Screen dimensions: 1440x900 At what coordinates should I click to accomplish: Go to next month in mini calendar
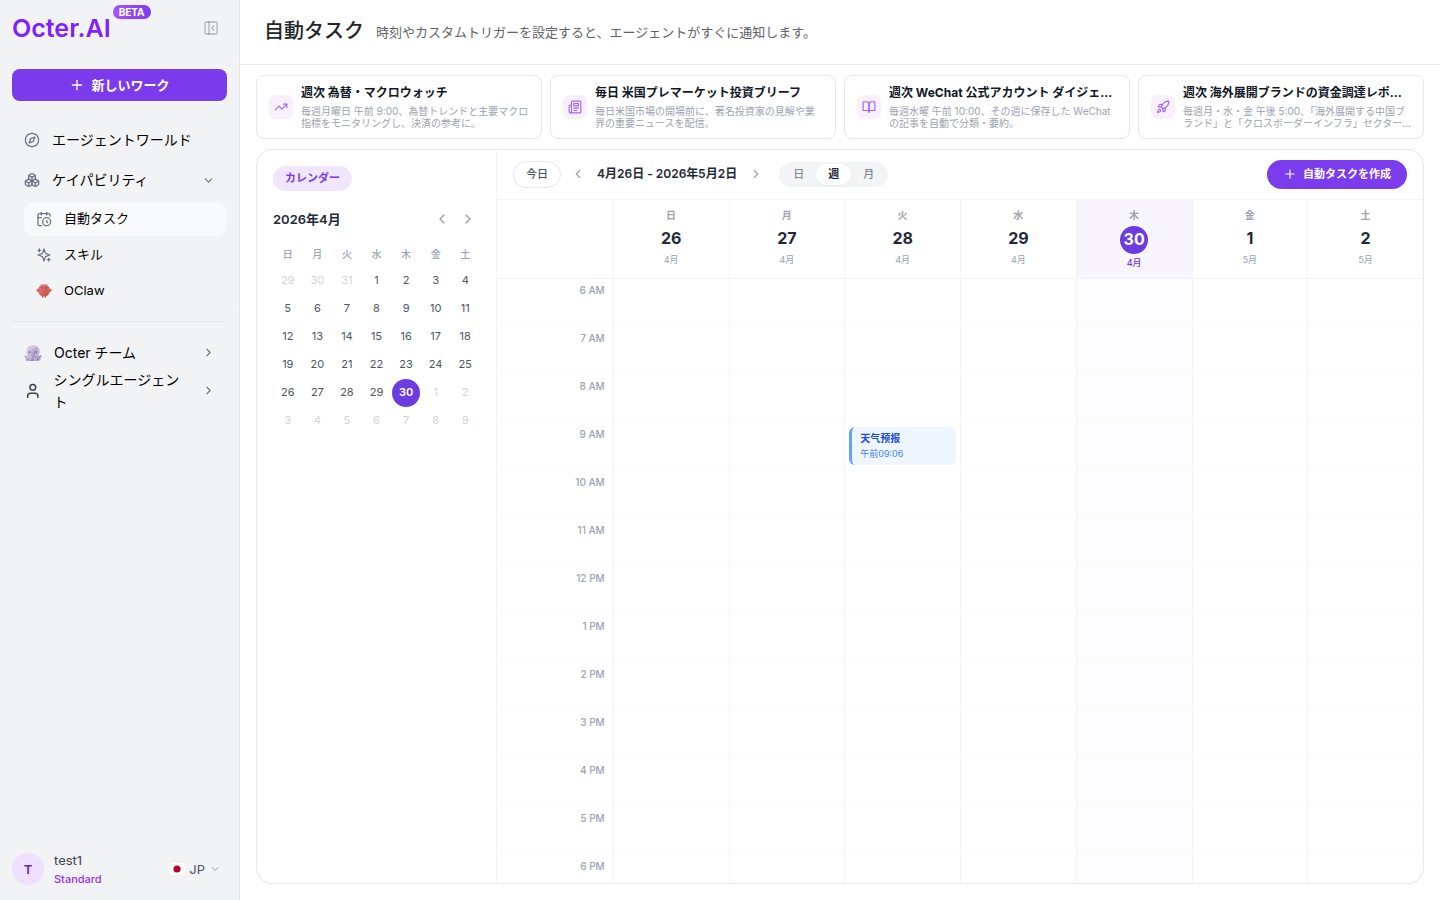point(468,219)
